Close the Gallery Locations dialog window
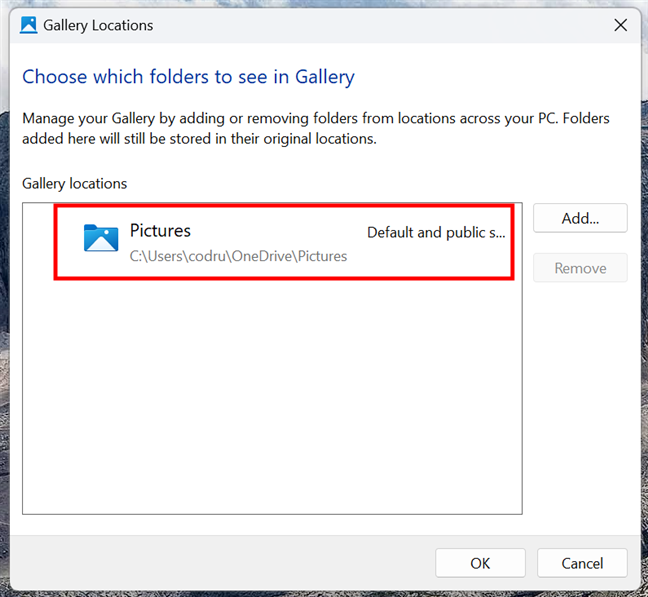The width and height of the screenshot is (648, 597). pos(618,24)
